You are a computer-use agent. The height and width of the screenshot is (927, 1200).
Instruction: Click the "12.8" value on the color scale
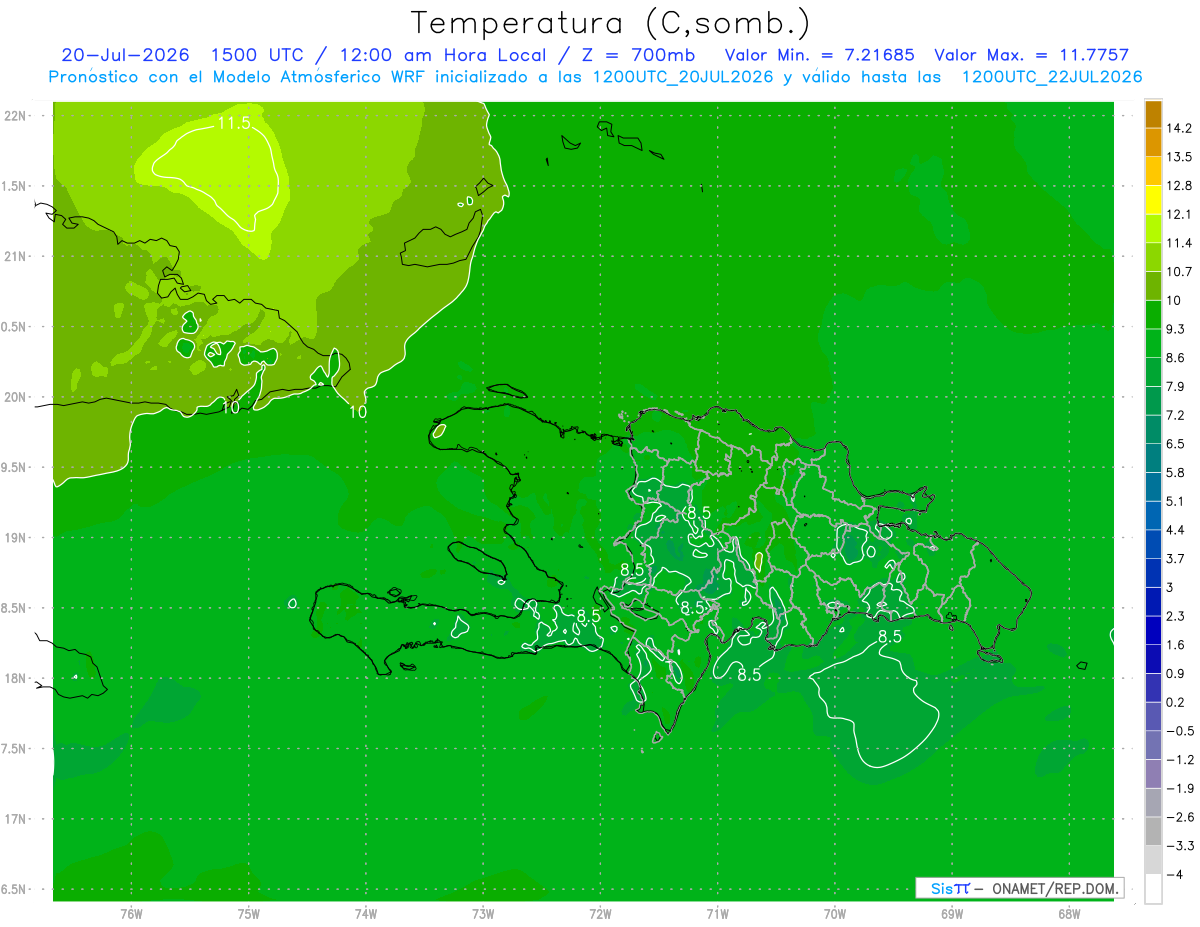coord(1178,185)
